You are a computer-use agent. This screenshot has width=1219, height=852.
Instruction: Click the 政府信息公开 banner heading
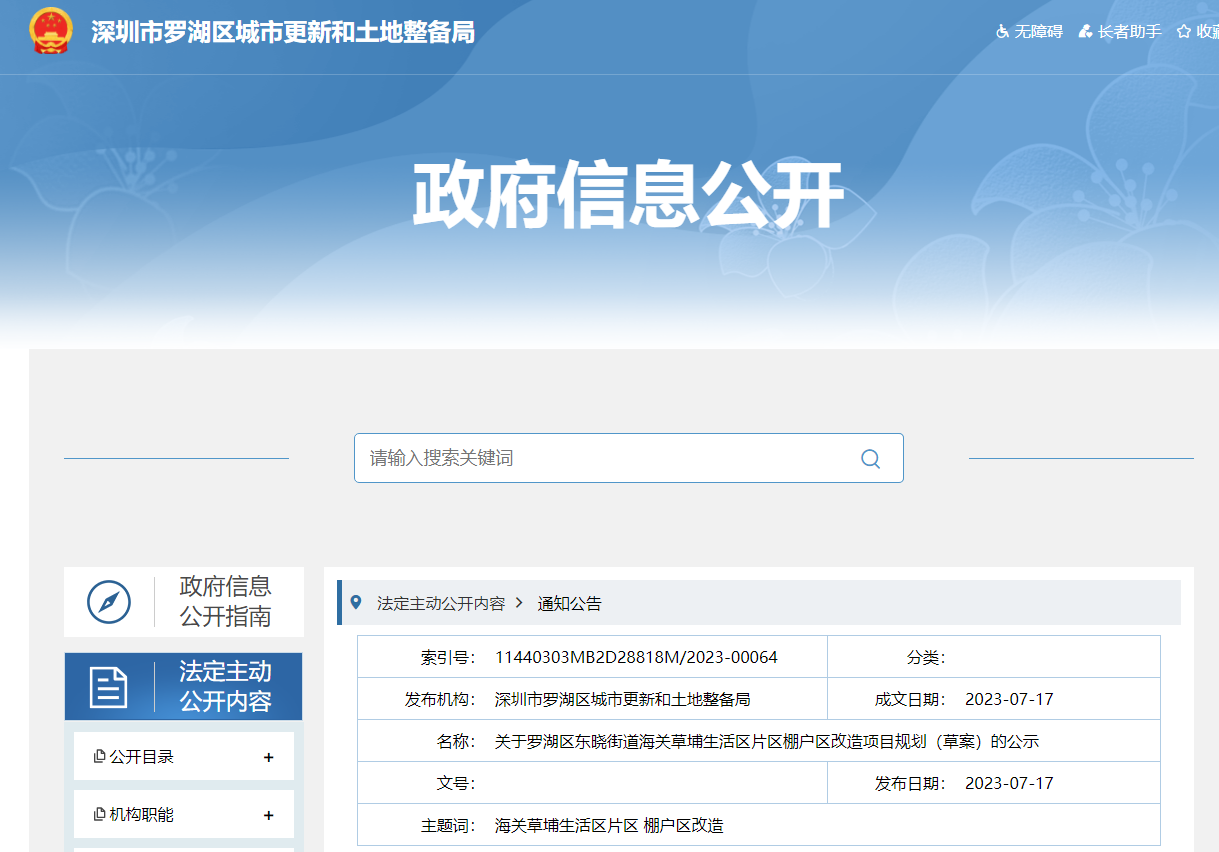628,195
